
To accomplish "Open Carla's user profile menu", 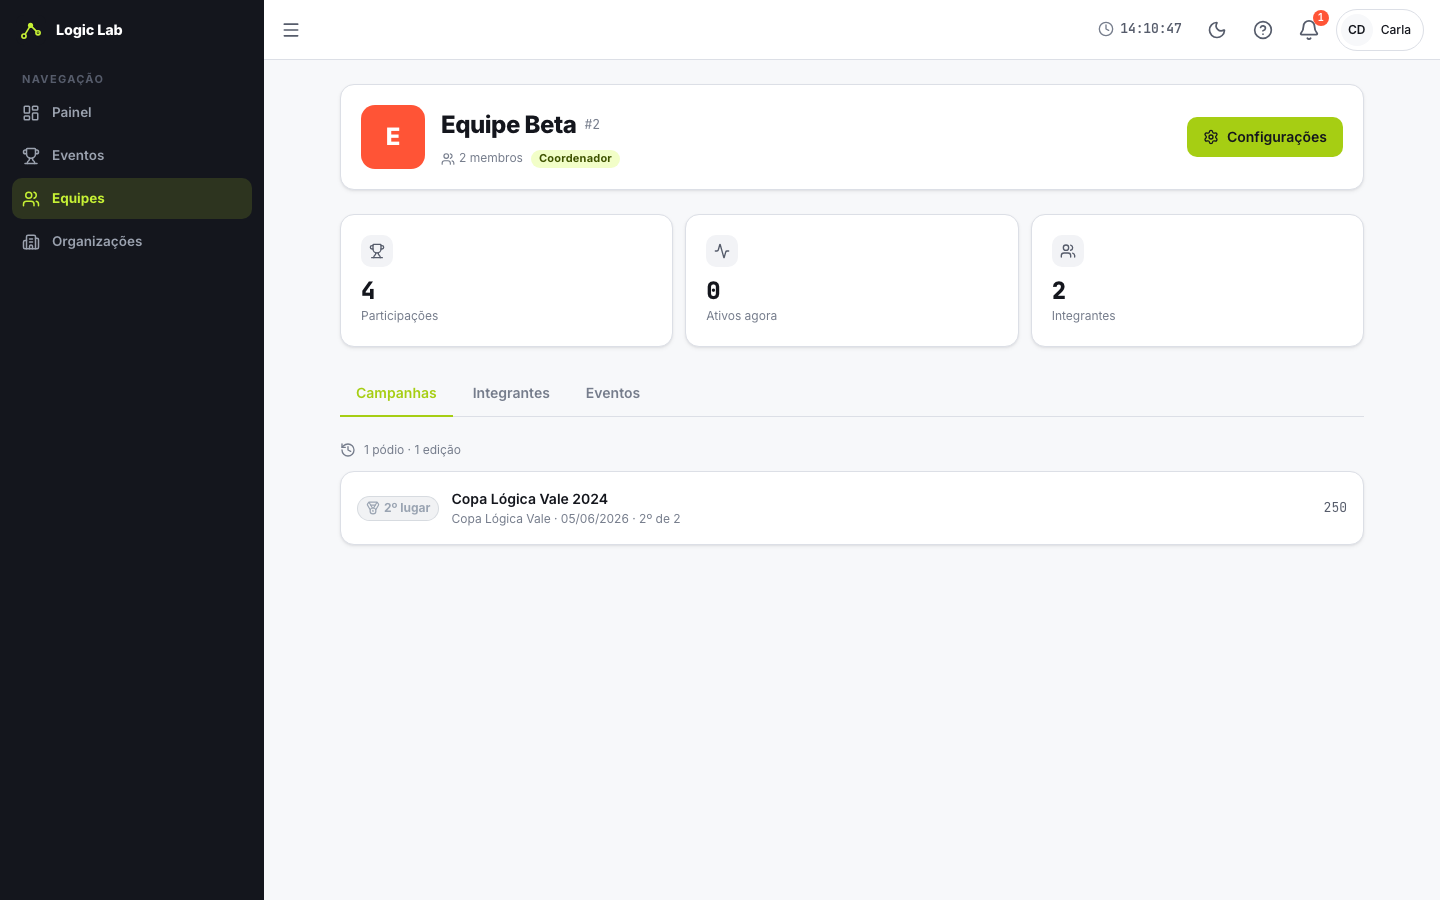I will [x=1380, y=30].
